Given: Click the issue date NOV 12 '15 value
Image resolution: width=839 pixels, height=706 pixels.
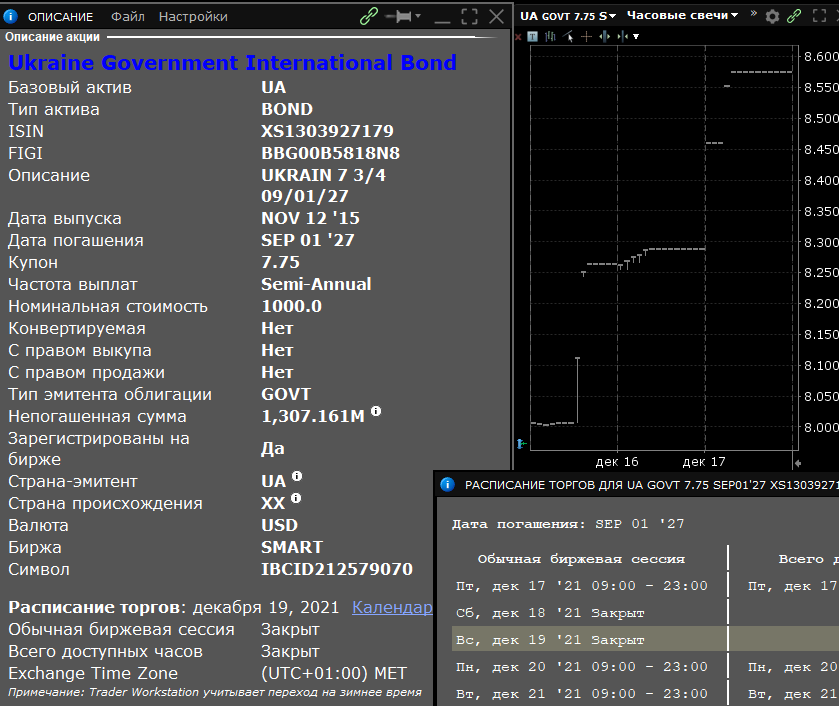Looking at the screenshot, I should point(310,218).
